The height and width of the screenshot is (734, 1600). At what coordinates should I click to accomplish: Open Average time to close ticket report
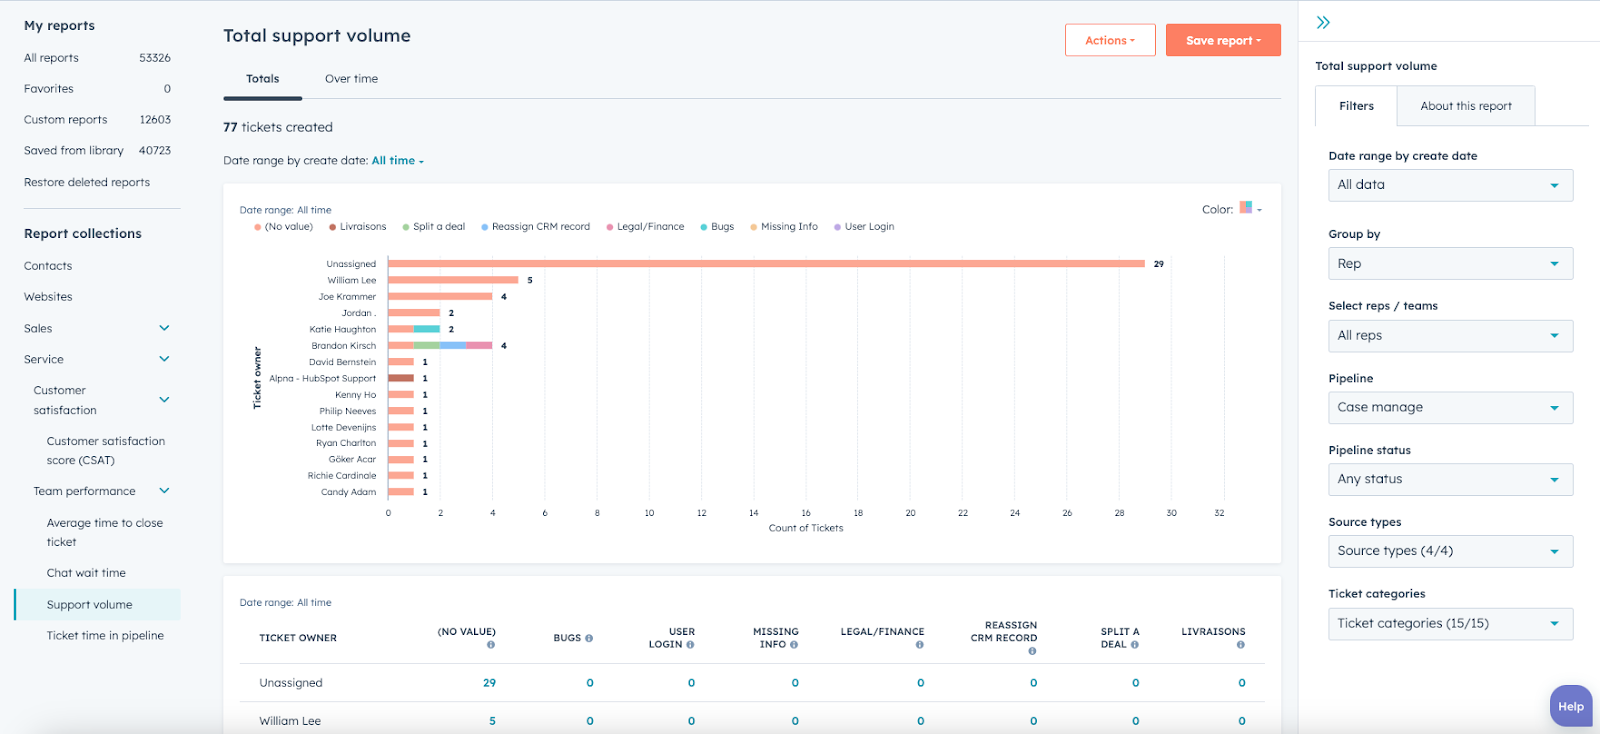click(x=105, y=532)
